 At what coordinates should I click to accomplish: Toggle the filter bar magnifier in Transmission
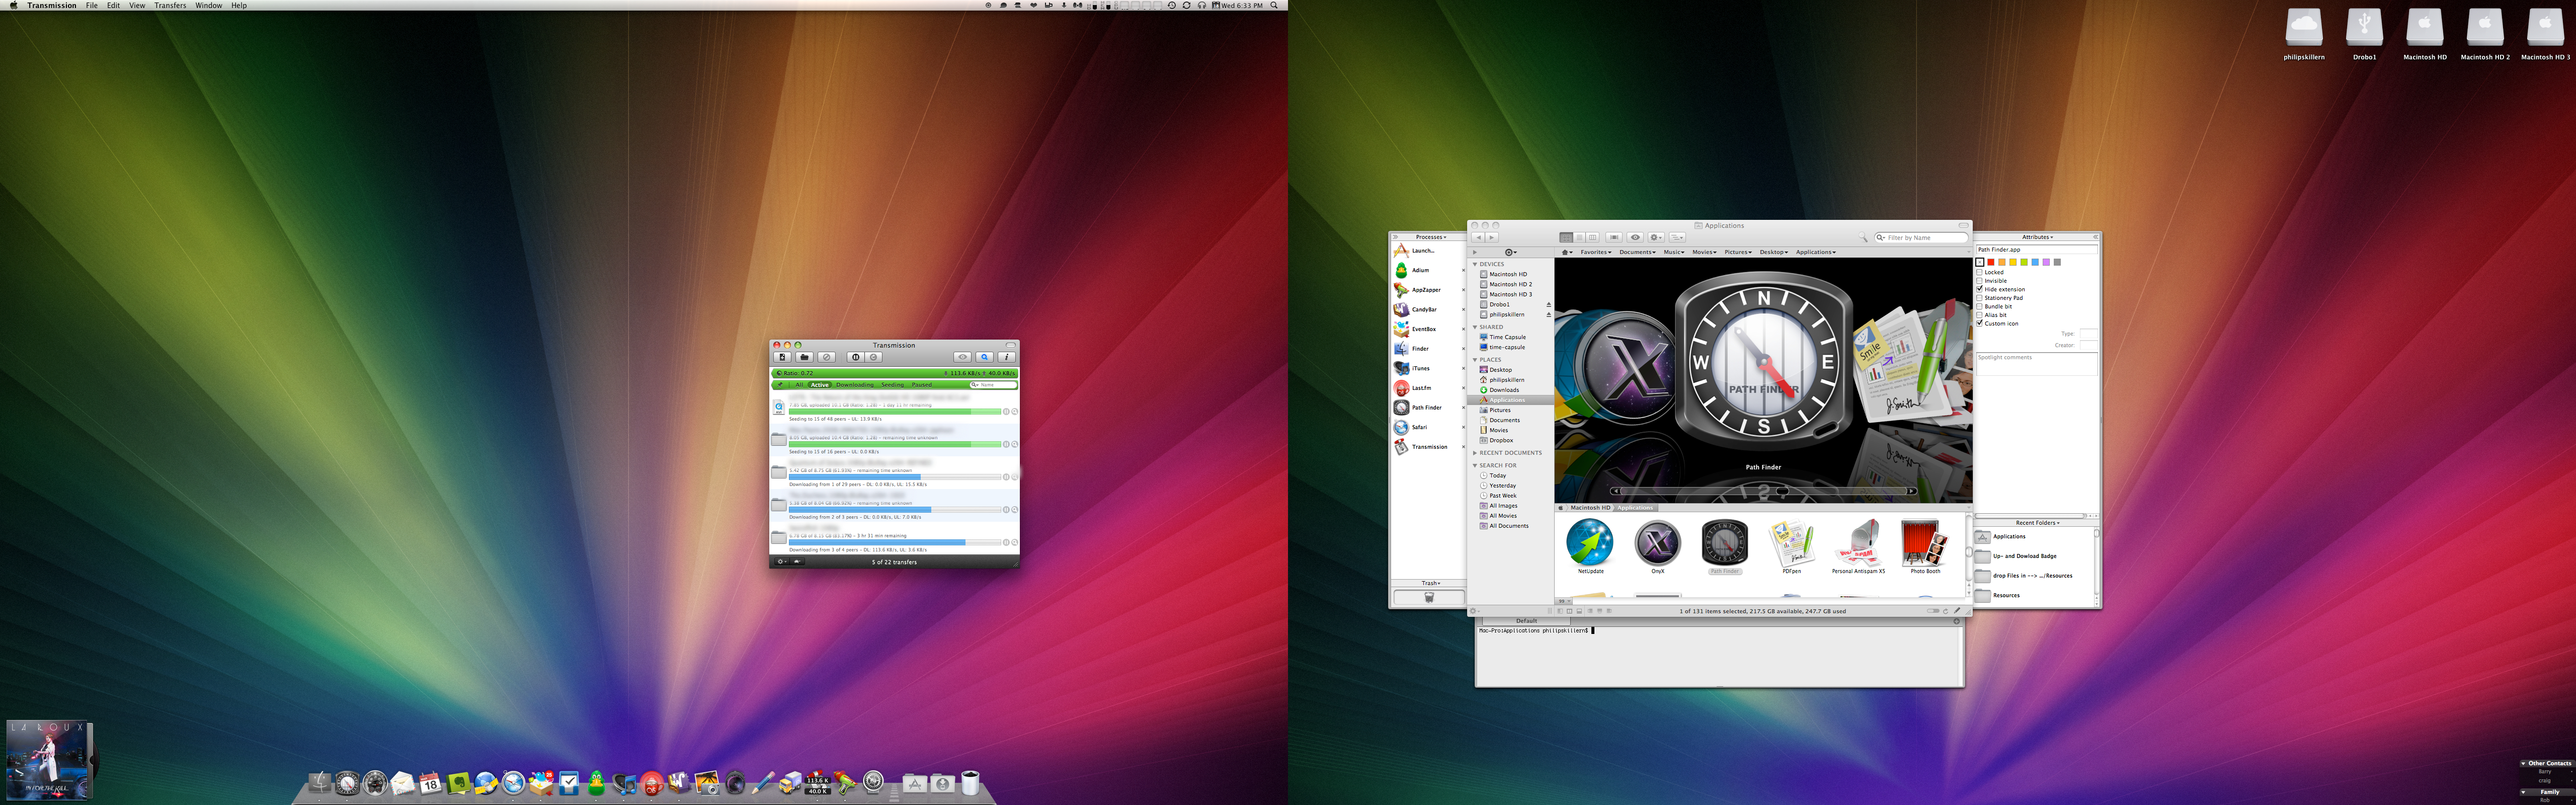coord(984,357)
